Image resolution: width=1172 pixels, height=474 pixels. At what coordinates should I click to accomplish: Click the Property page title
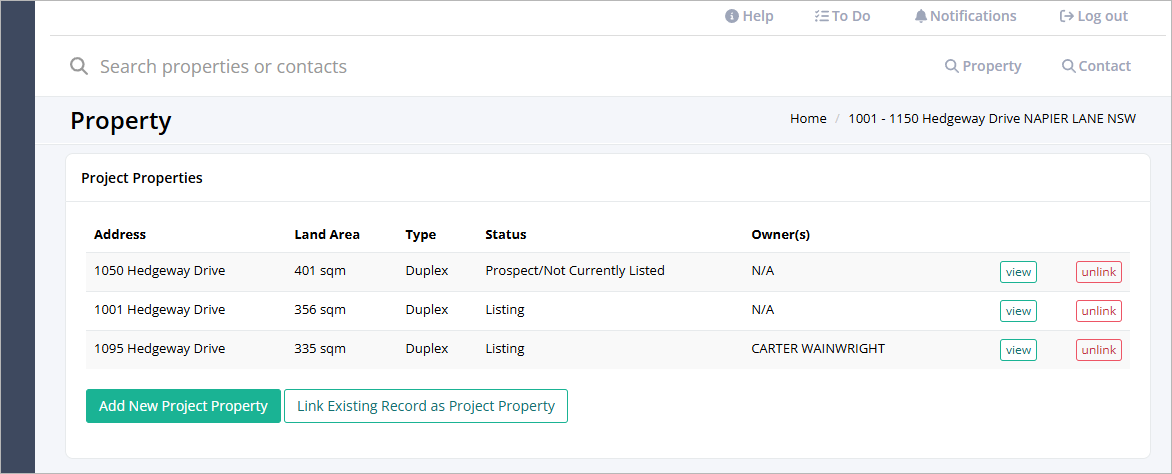coord(120,120)
